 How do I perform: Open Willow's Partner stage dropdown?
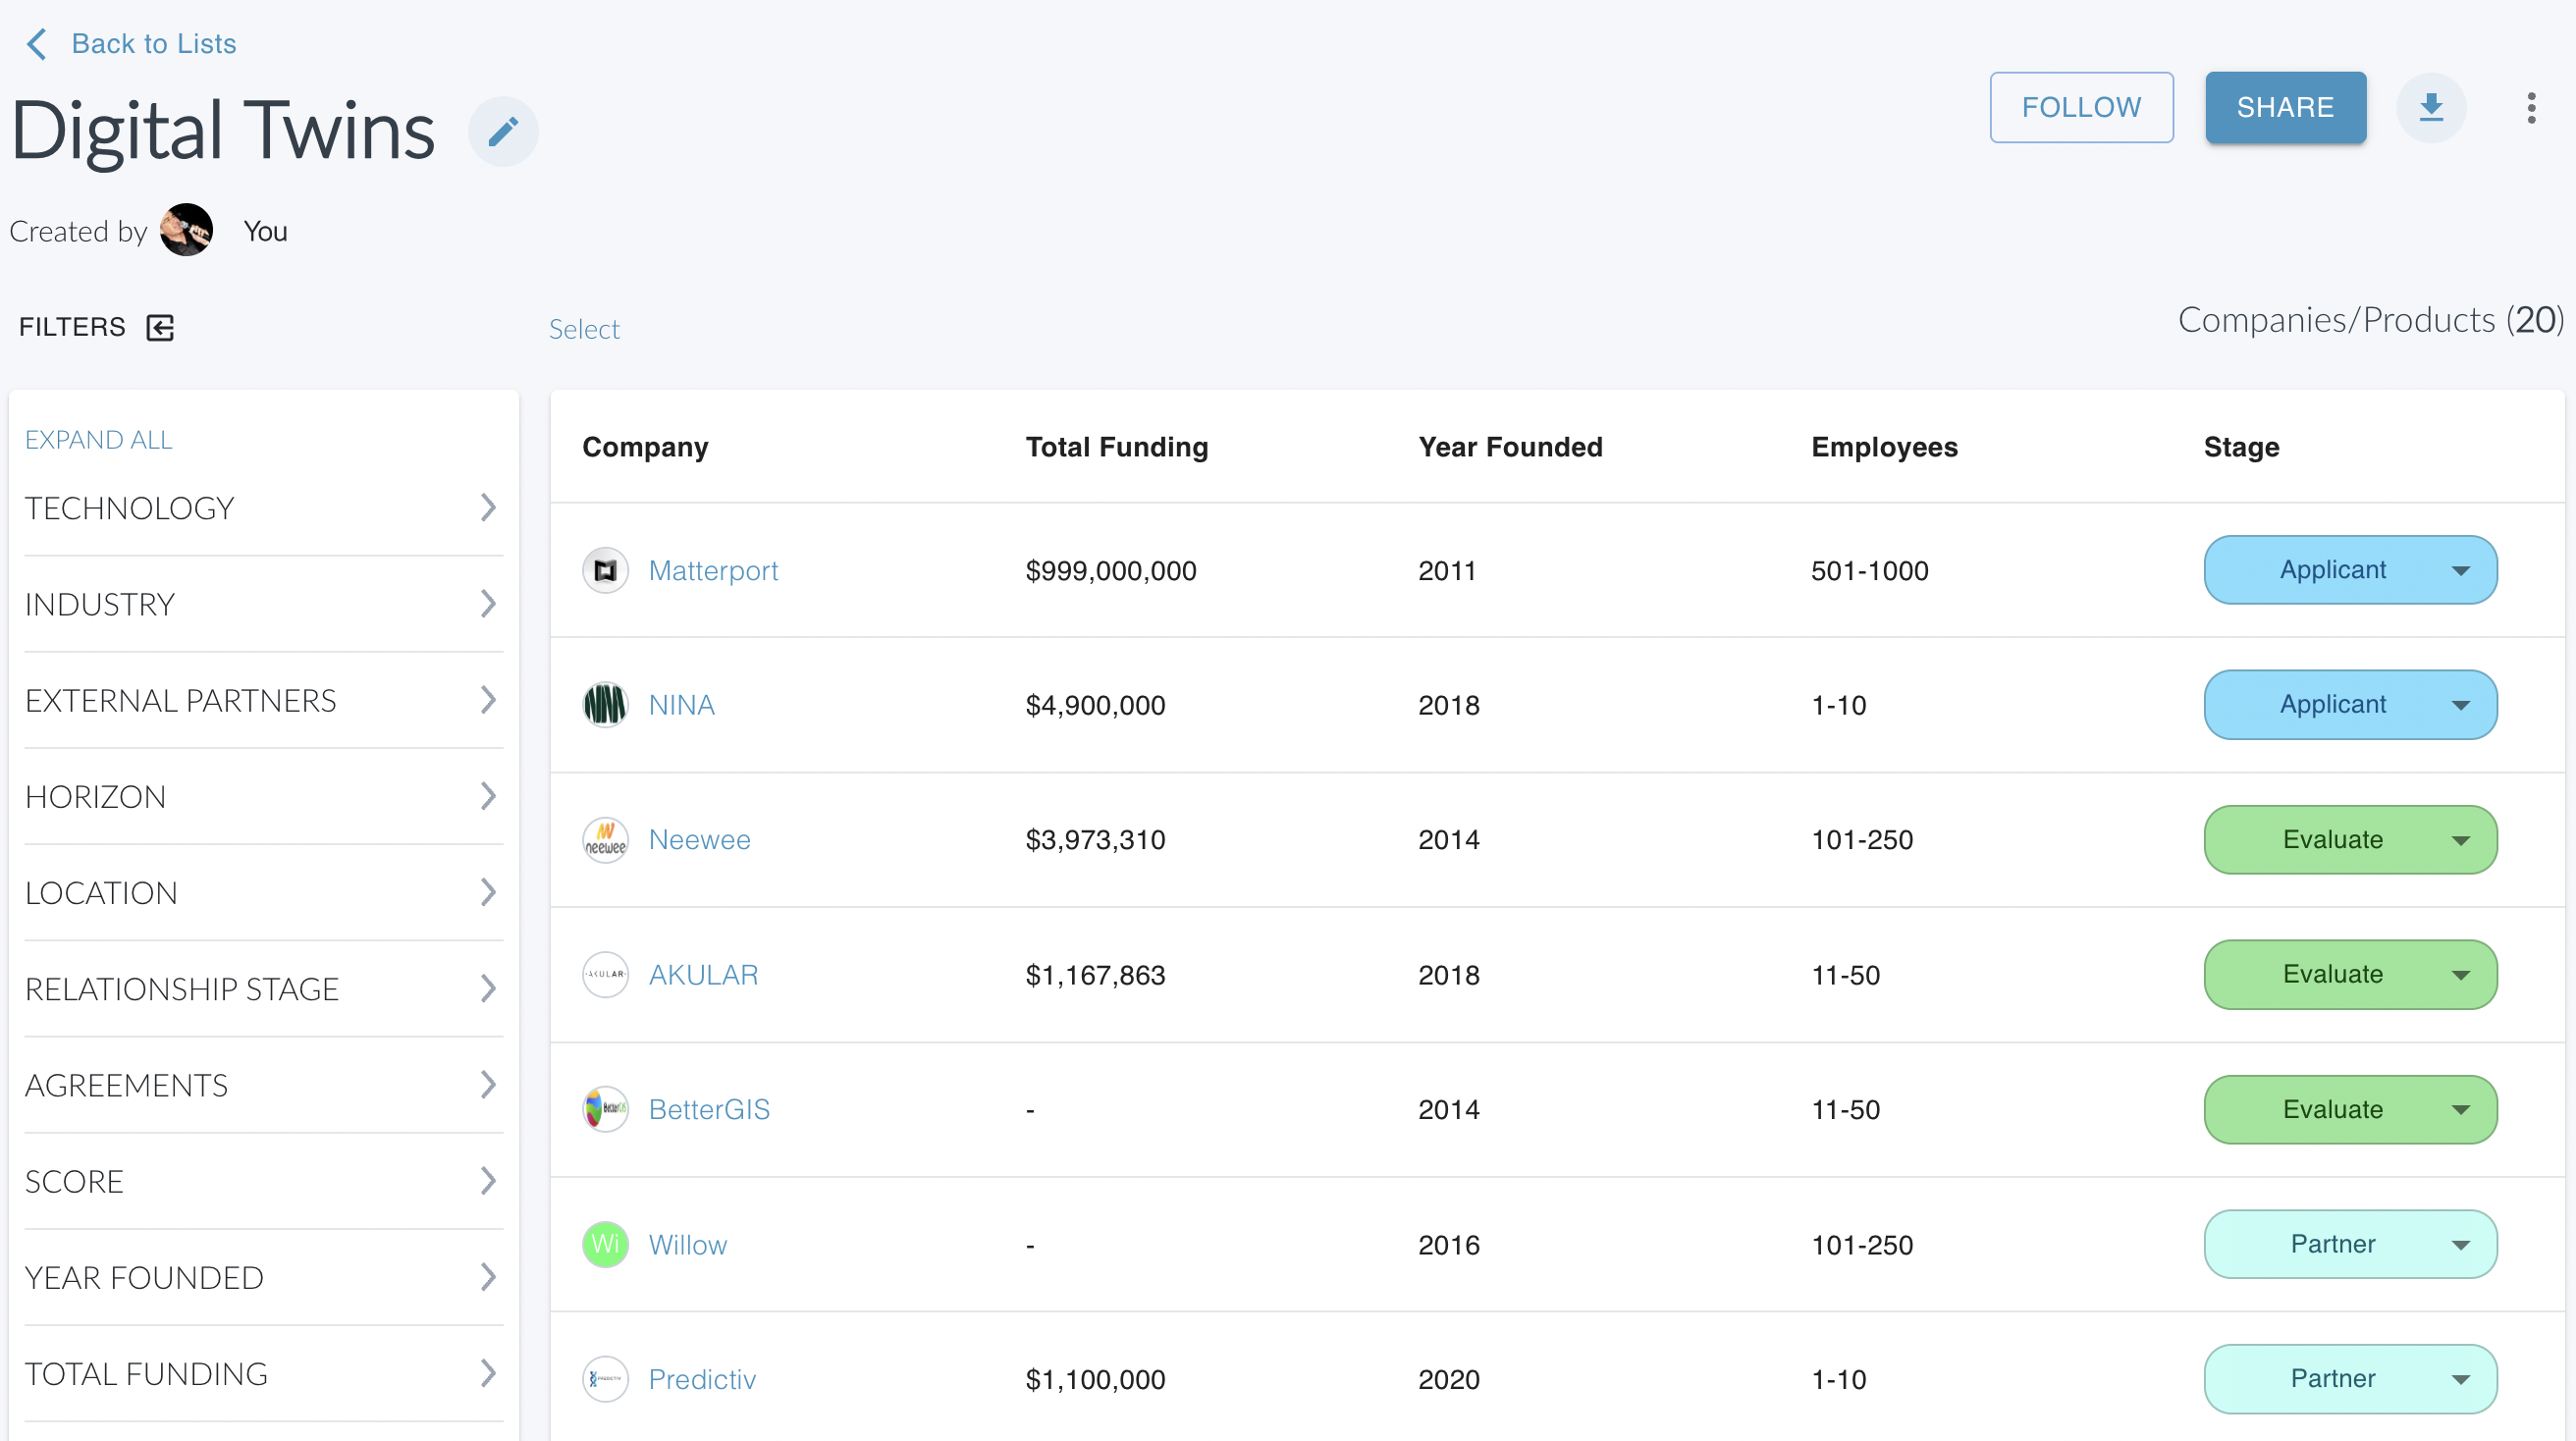point(2461,1245)
